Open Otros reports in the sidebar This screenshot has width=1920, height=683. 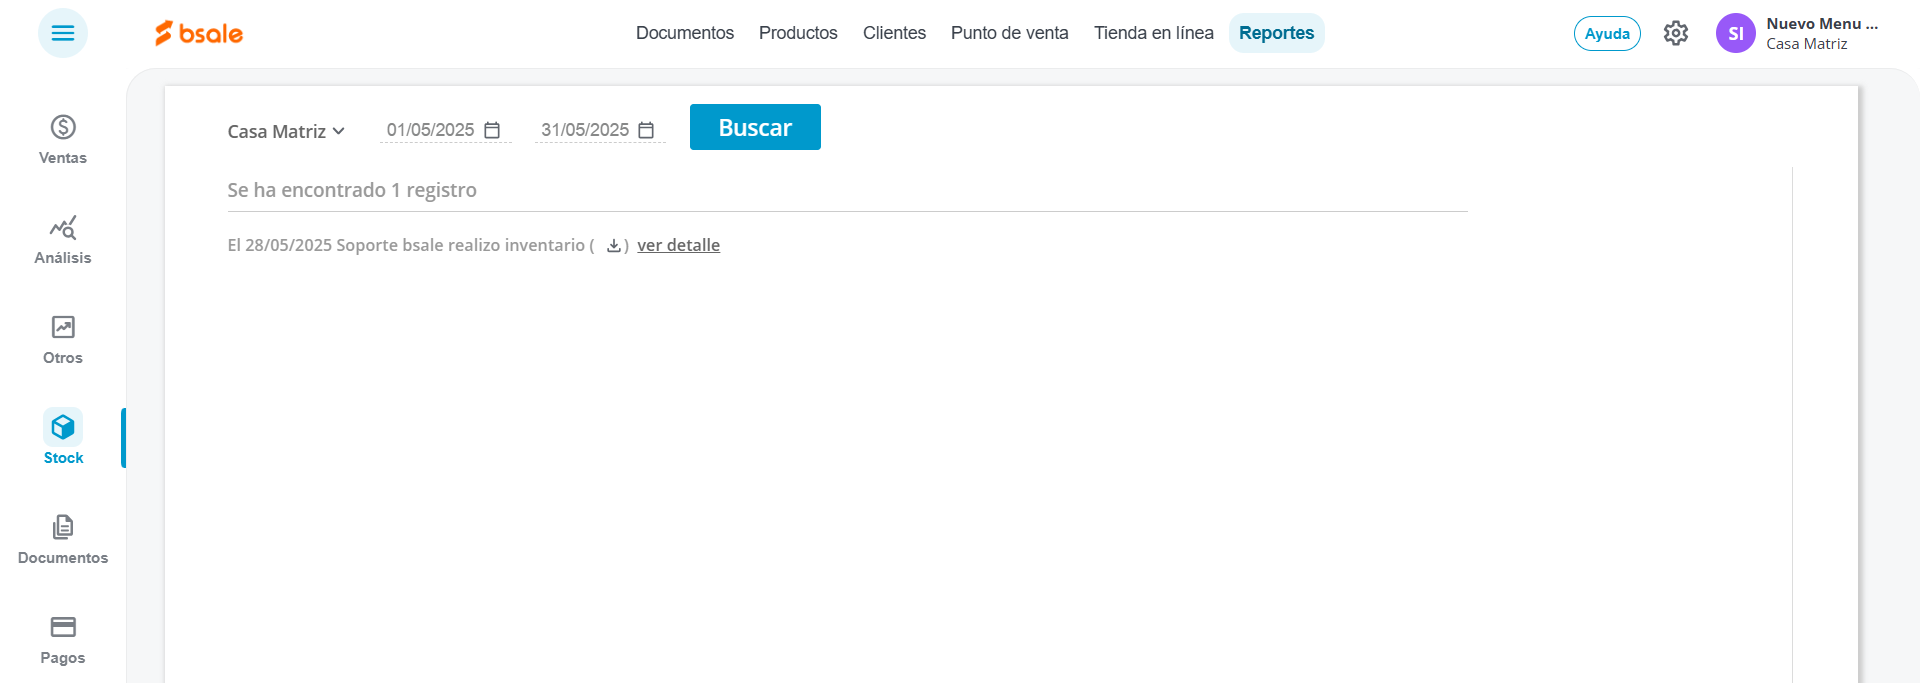click(x=63, y=339)
